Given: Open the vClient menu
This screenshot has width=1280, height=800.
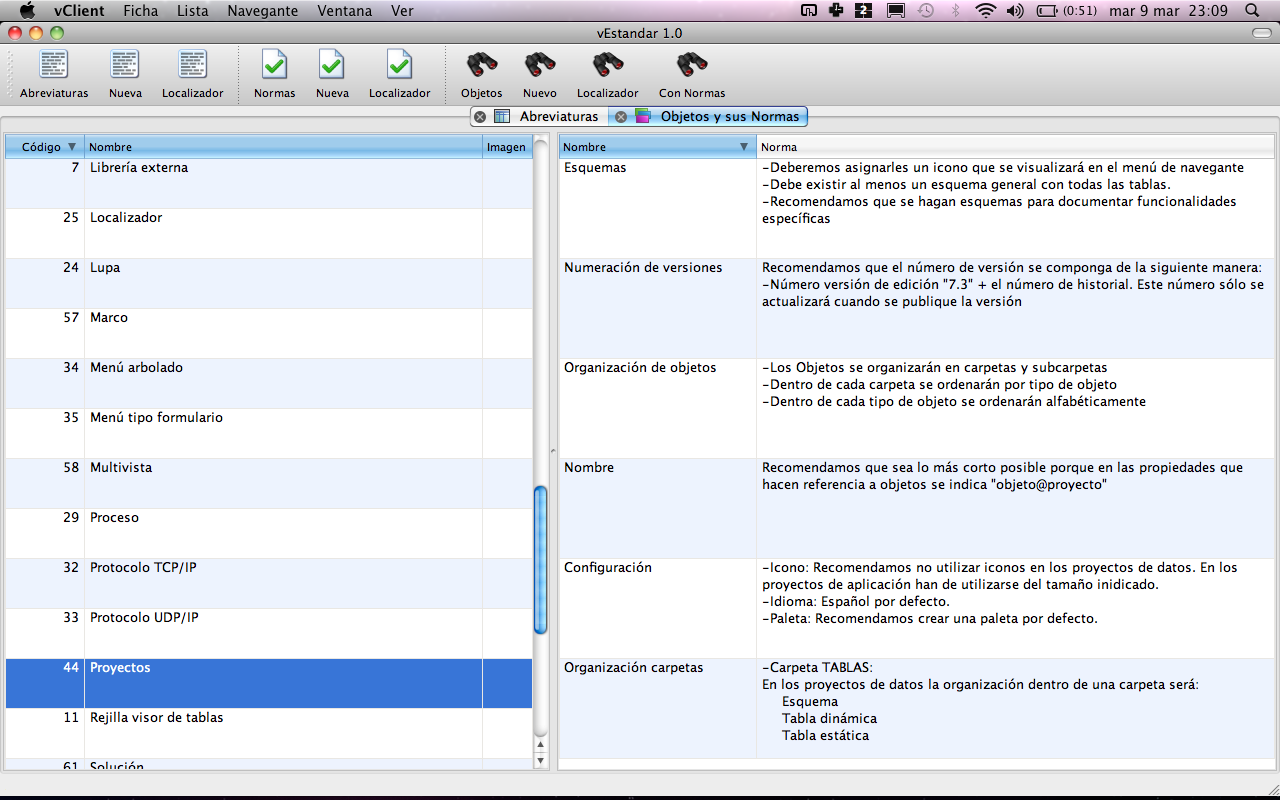Looking at the screenshot, I should pyautogui.click(x=80, y=11).
